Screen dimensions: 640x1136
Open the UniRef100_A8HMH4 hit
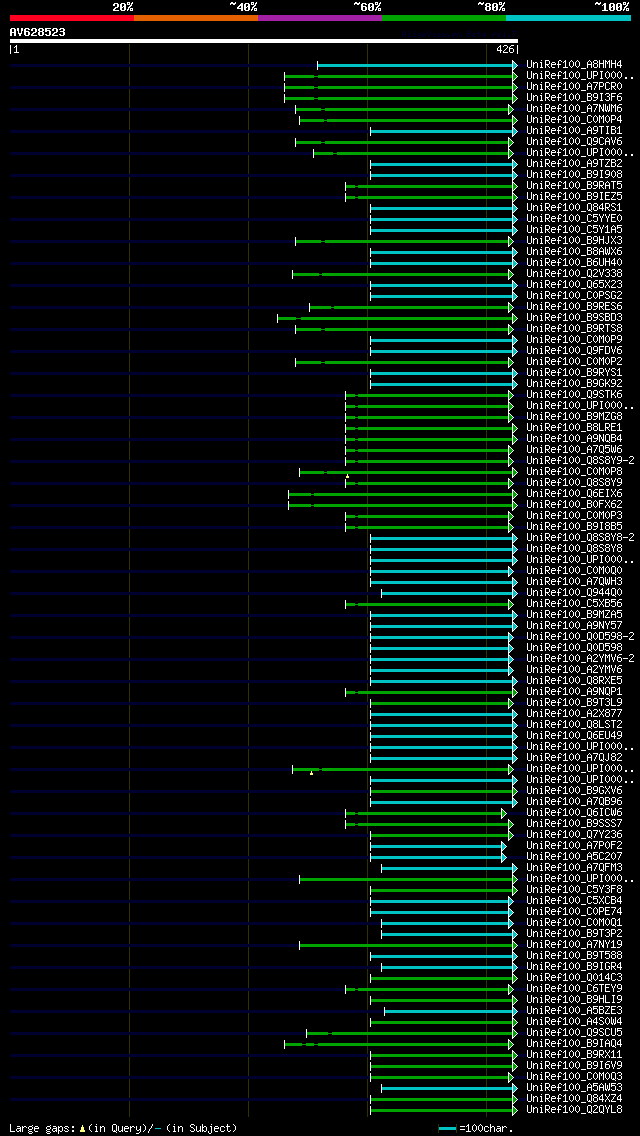574,64
